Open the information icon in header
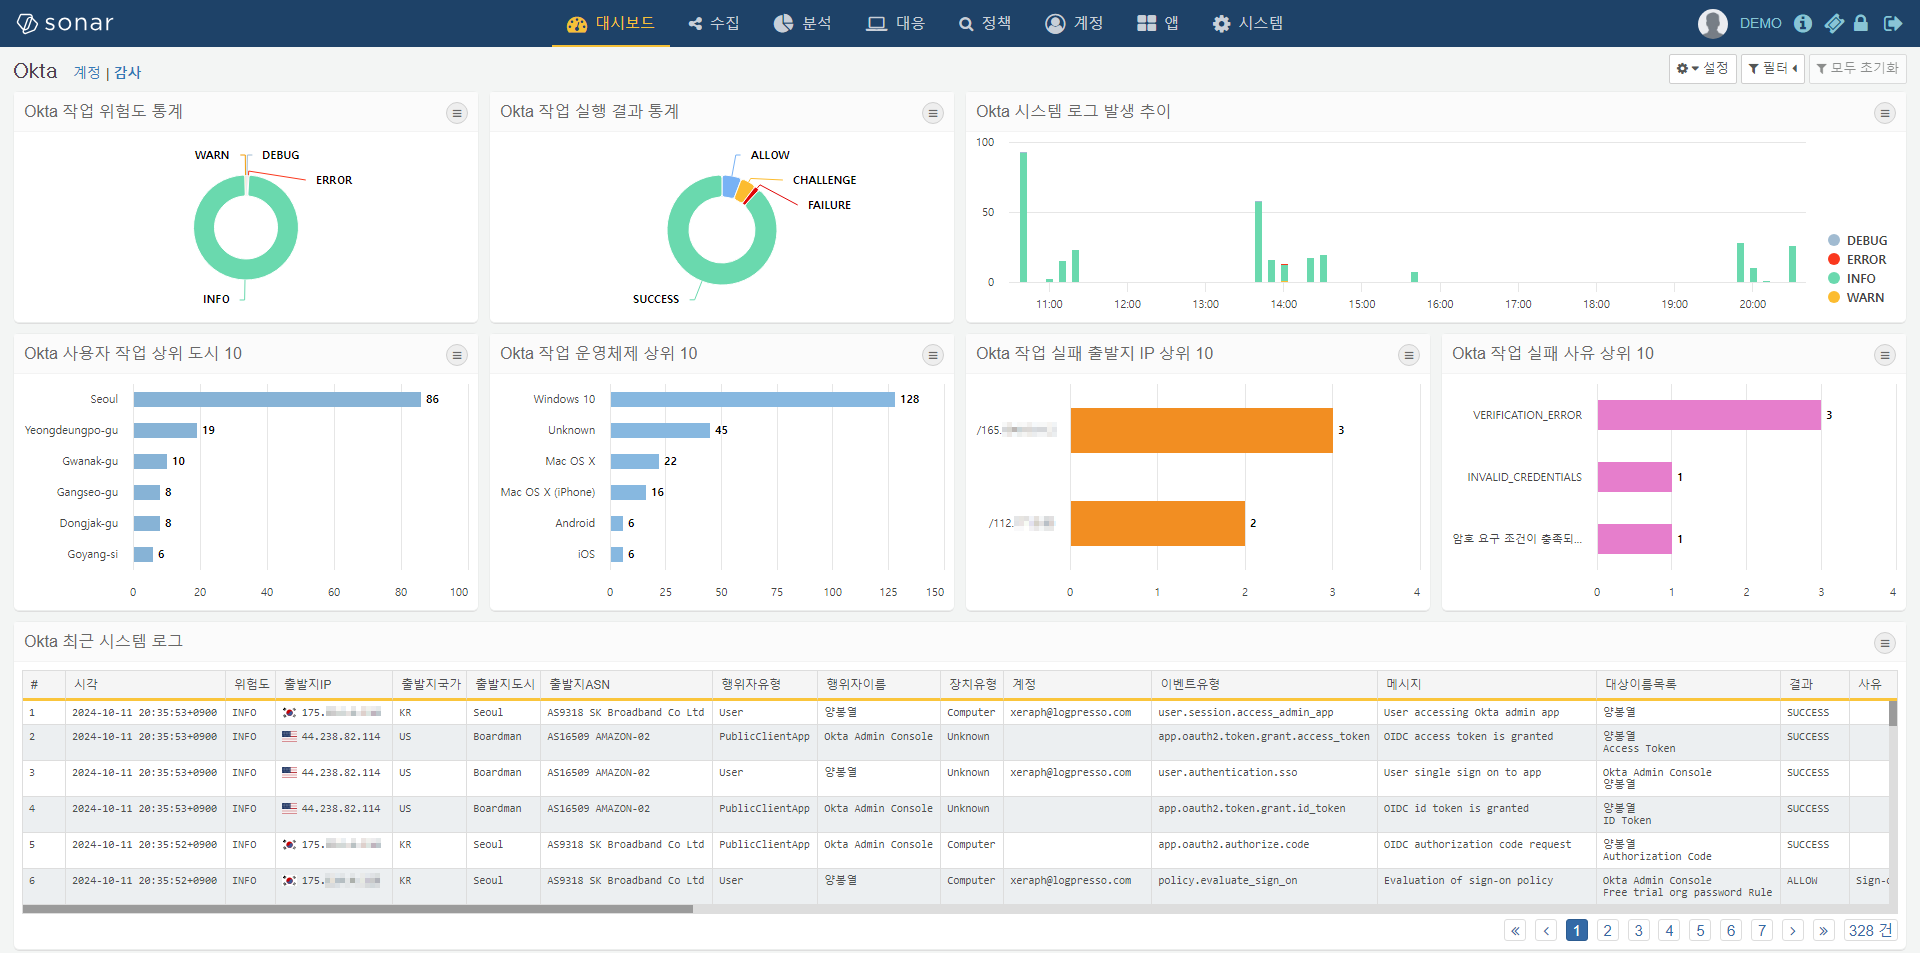This screenshot has width=1920, height=953. pyautogui.click(x=1803, y=23)
